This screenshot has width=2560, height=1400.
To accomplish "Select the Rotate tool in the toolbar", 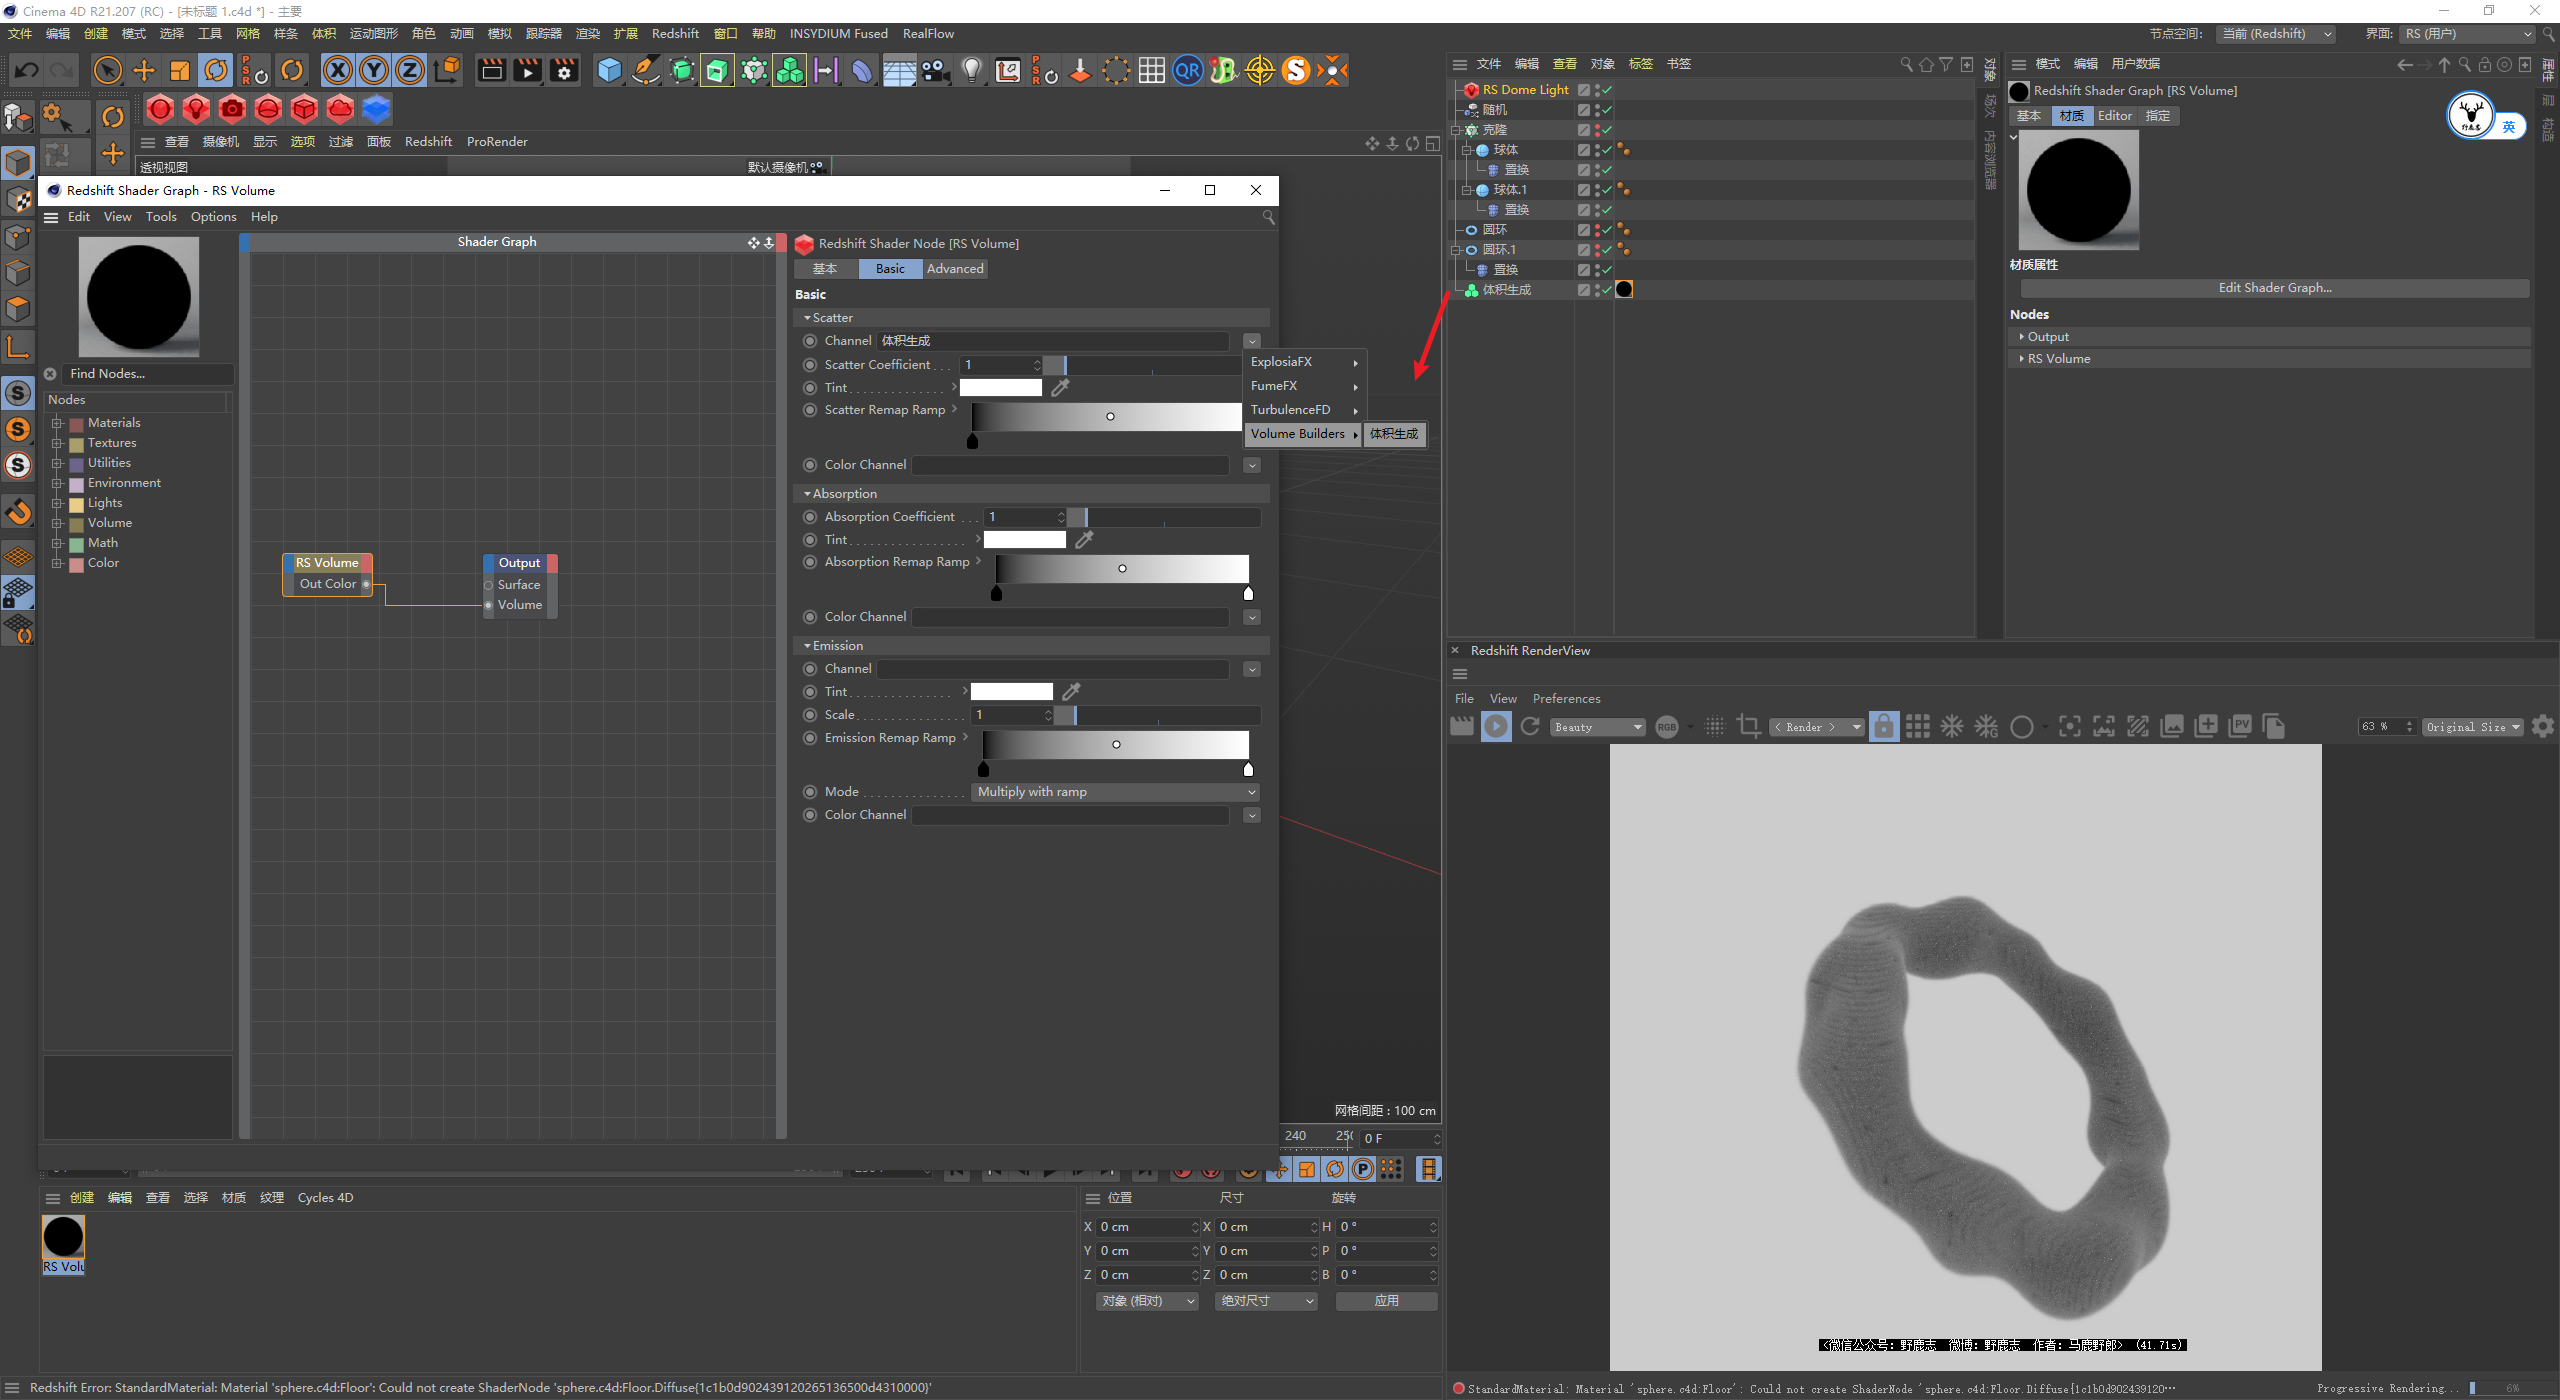I will point(216,71).
